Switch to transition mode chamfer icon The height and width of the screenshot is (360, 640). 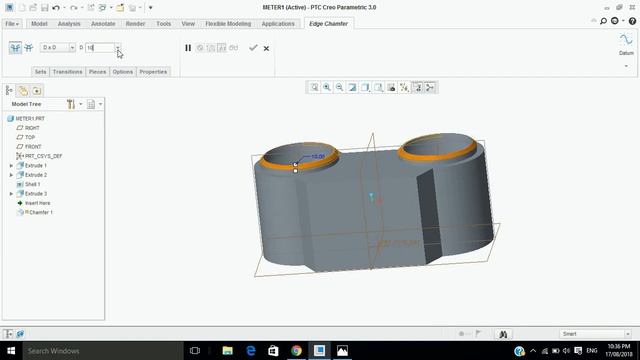(29, 48)
